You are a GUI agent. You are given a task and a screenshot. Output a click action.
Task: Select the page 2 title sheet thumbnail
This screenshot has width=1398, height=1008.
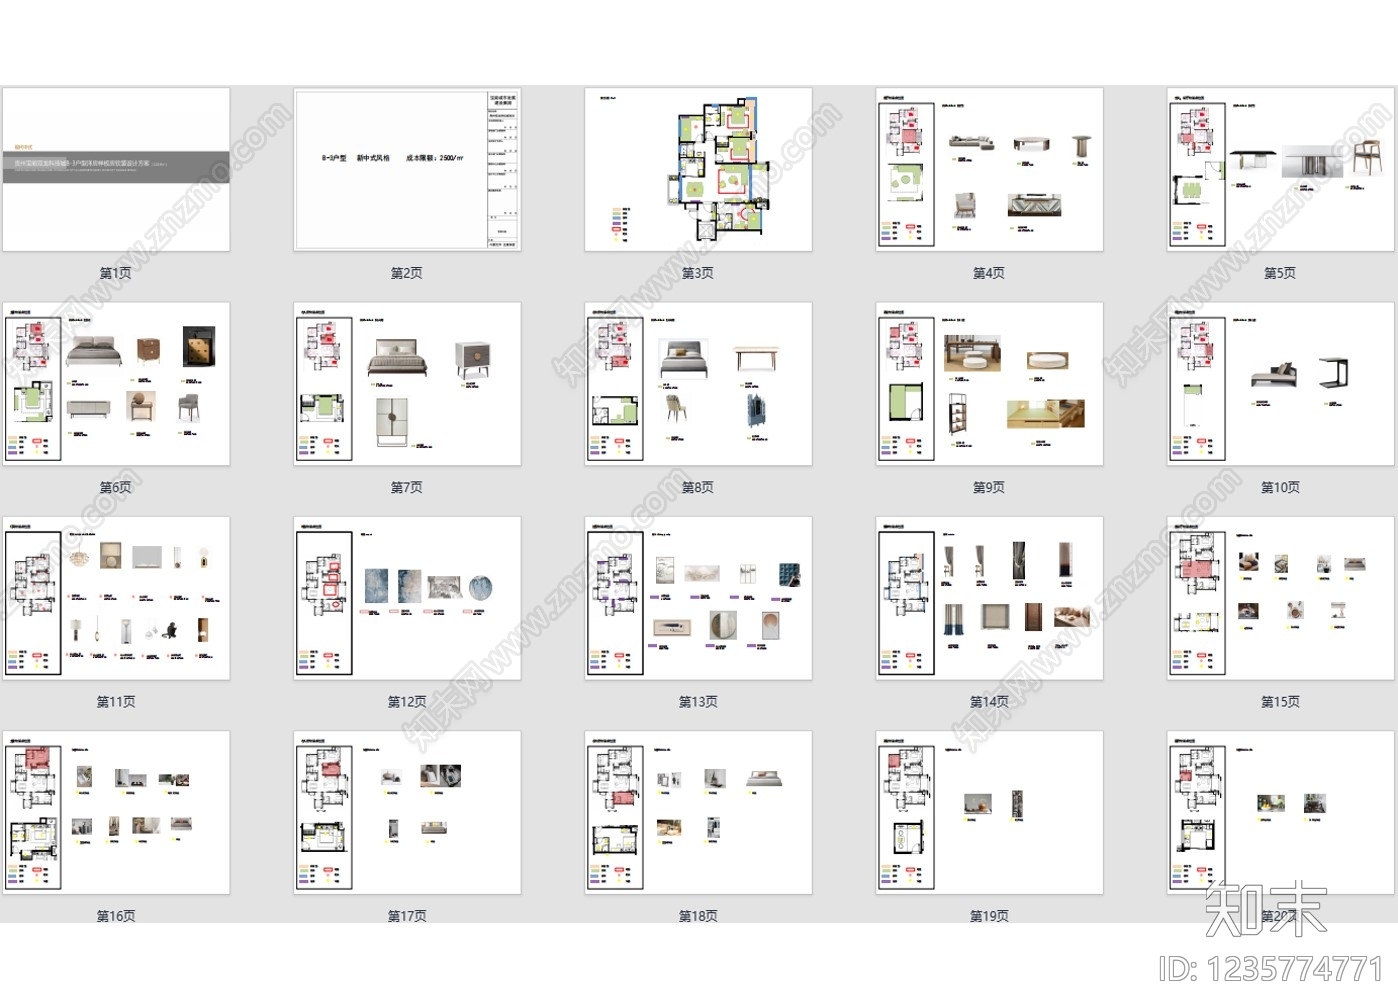point(407,169)
